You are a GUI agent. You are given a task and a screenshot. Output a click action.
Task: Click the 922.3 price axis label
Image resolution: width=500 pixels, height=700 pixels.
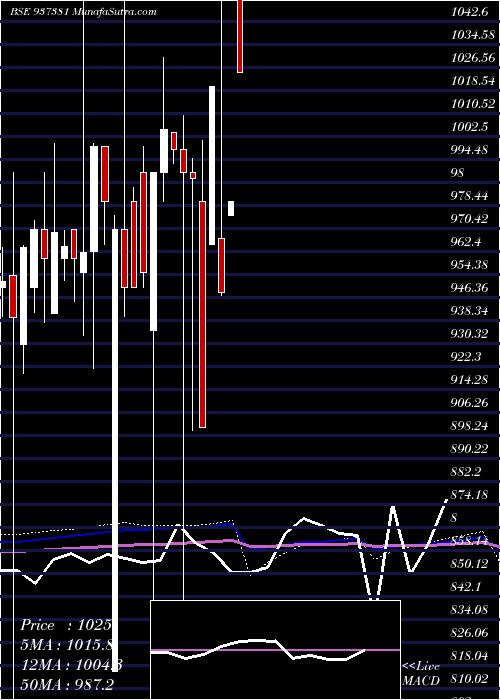466,356
